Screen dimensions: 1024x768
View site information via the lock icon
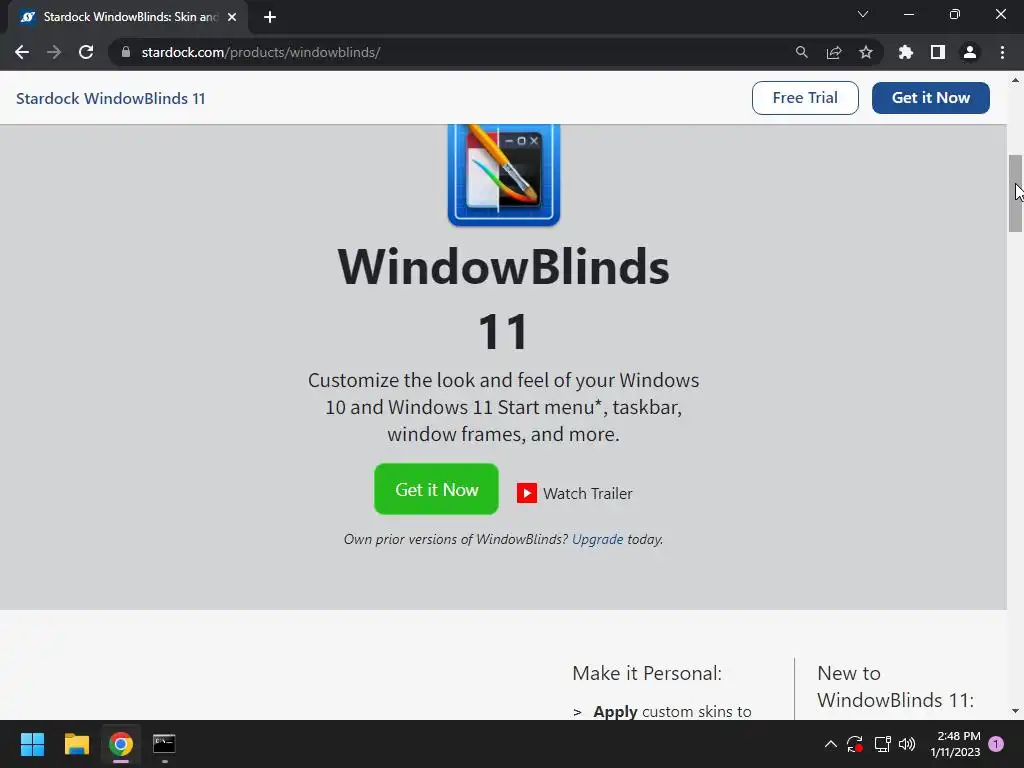[126, 52]
